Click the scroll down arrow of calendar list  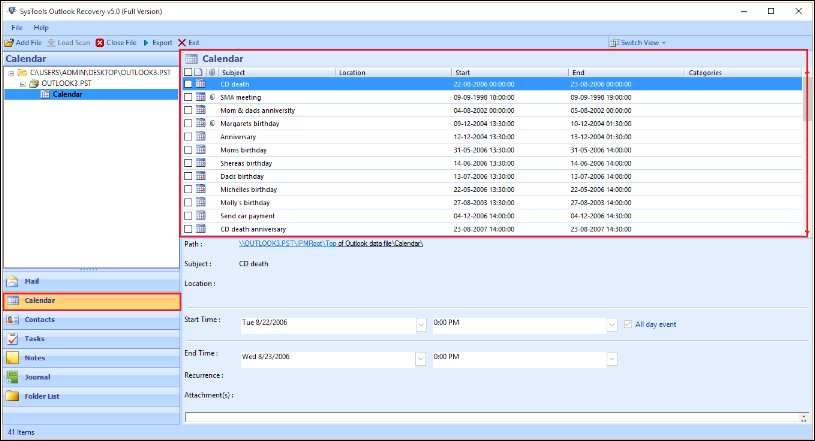807,232
